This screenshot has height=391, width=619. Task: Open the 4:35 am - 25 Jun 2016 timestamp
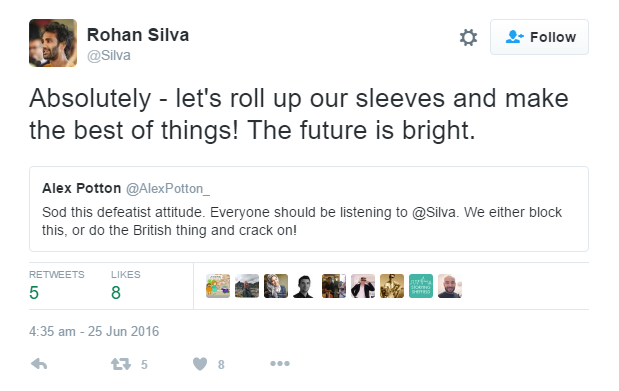tap(94, 331)
